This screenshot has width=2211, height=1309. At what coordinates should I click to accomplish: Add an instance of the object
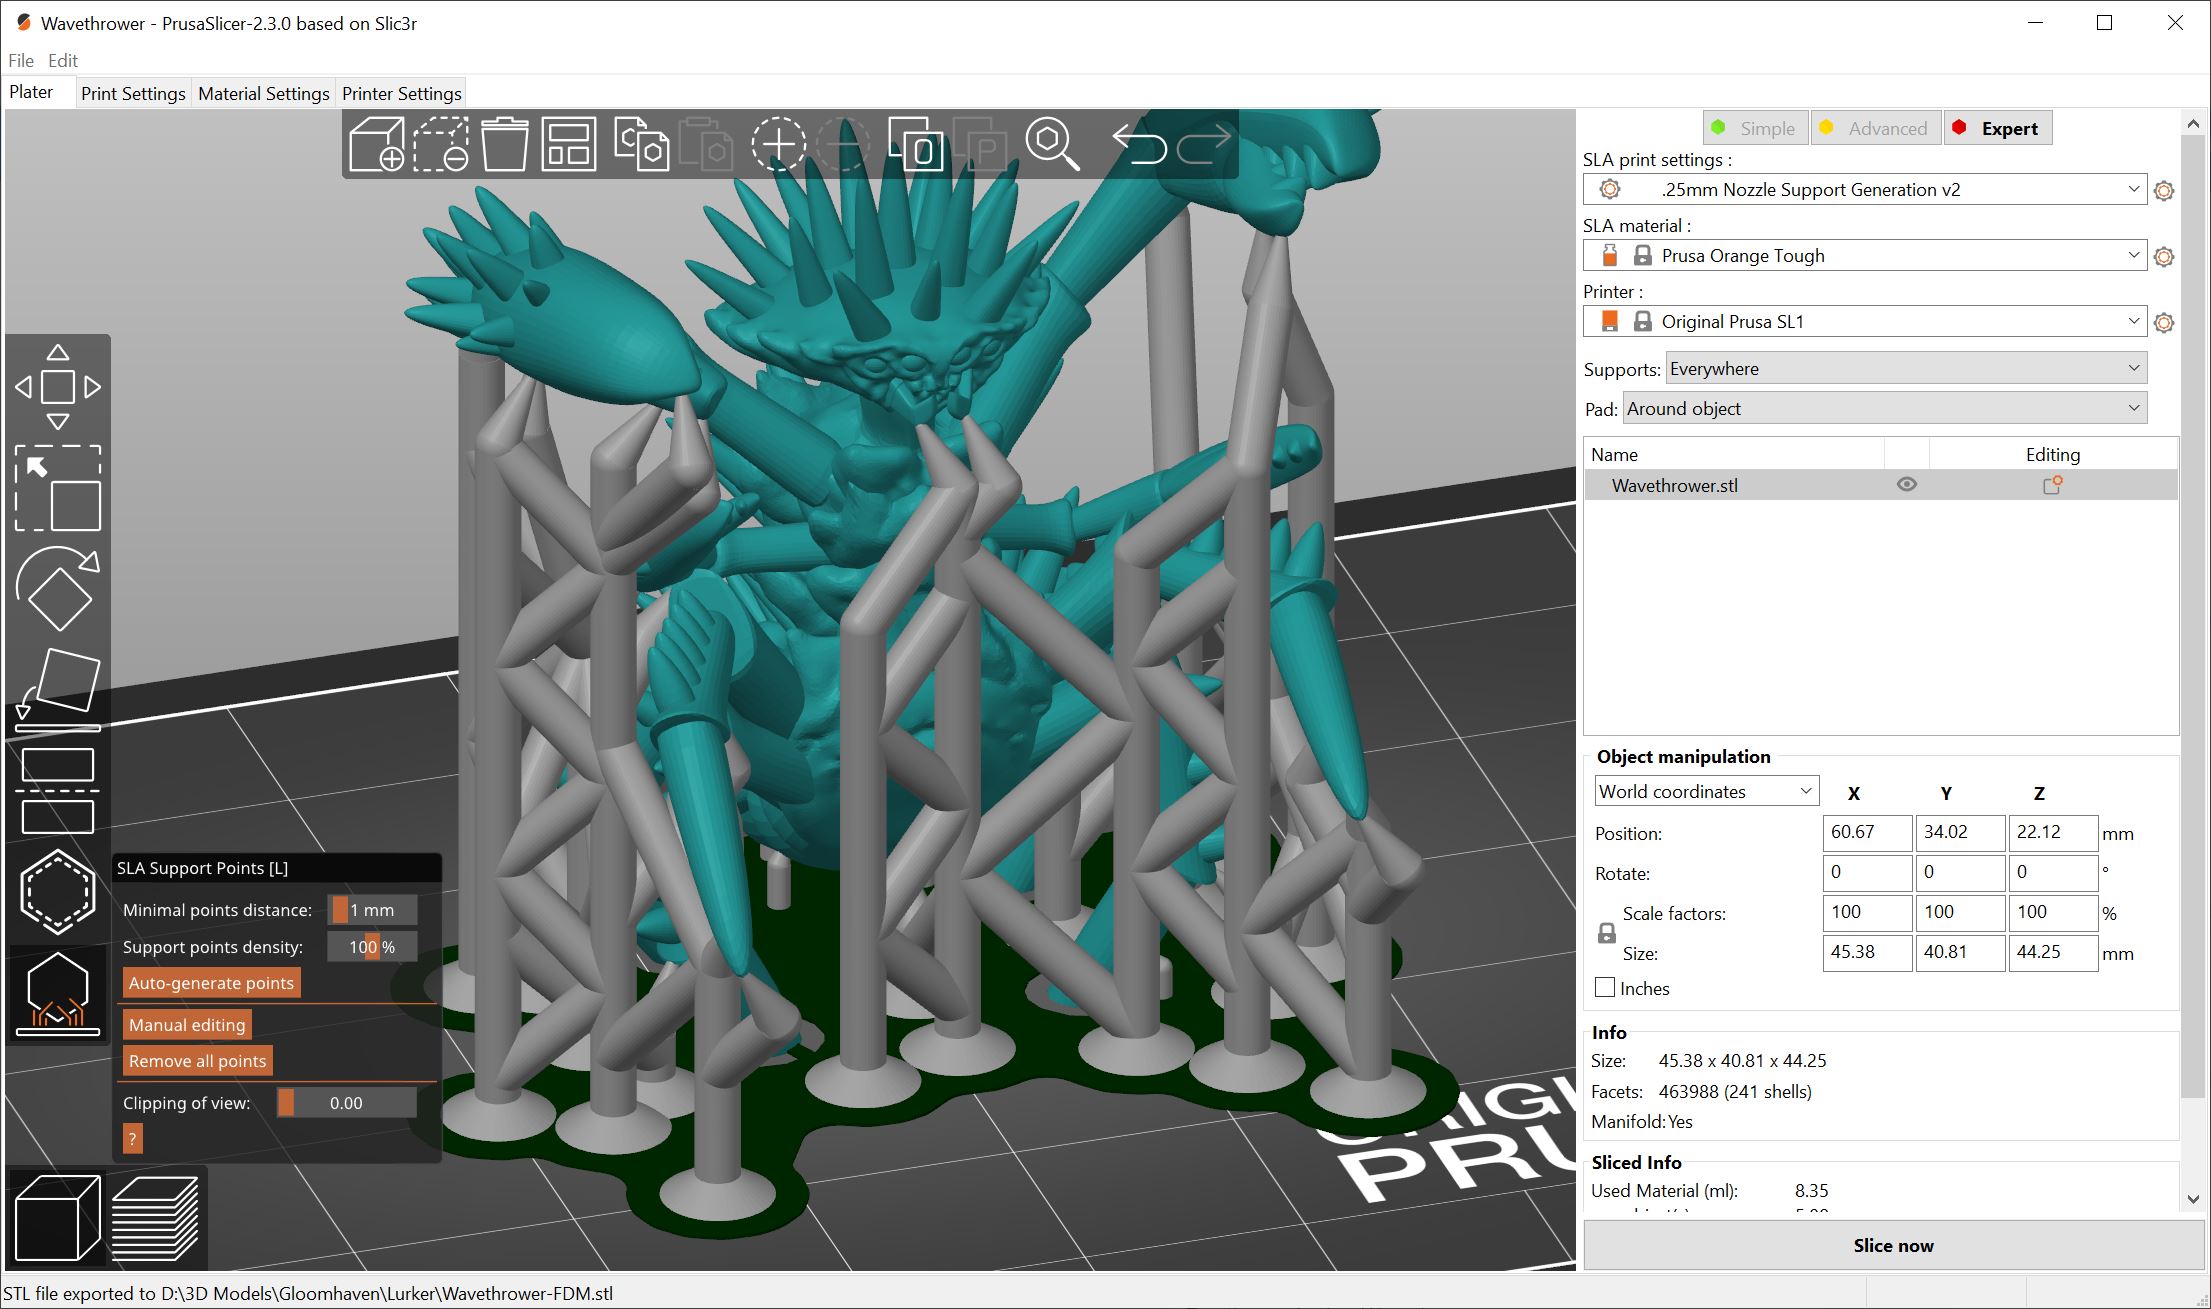point(779,144)
